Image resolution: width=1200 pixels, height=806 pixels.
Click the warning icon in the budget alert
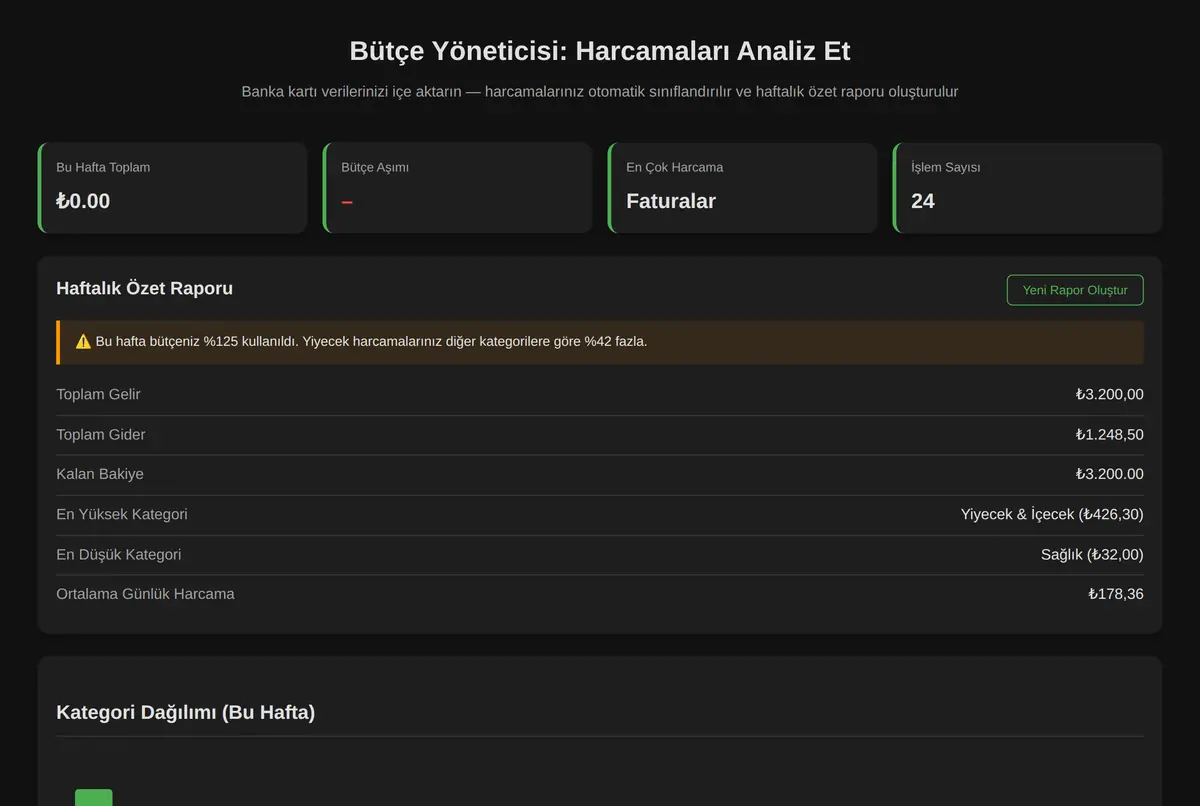83,342
